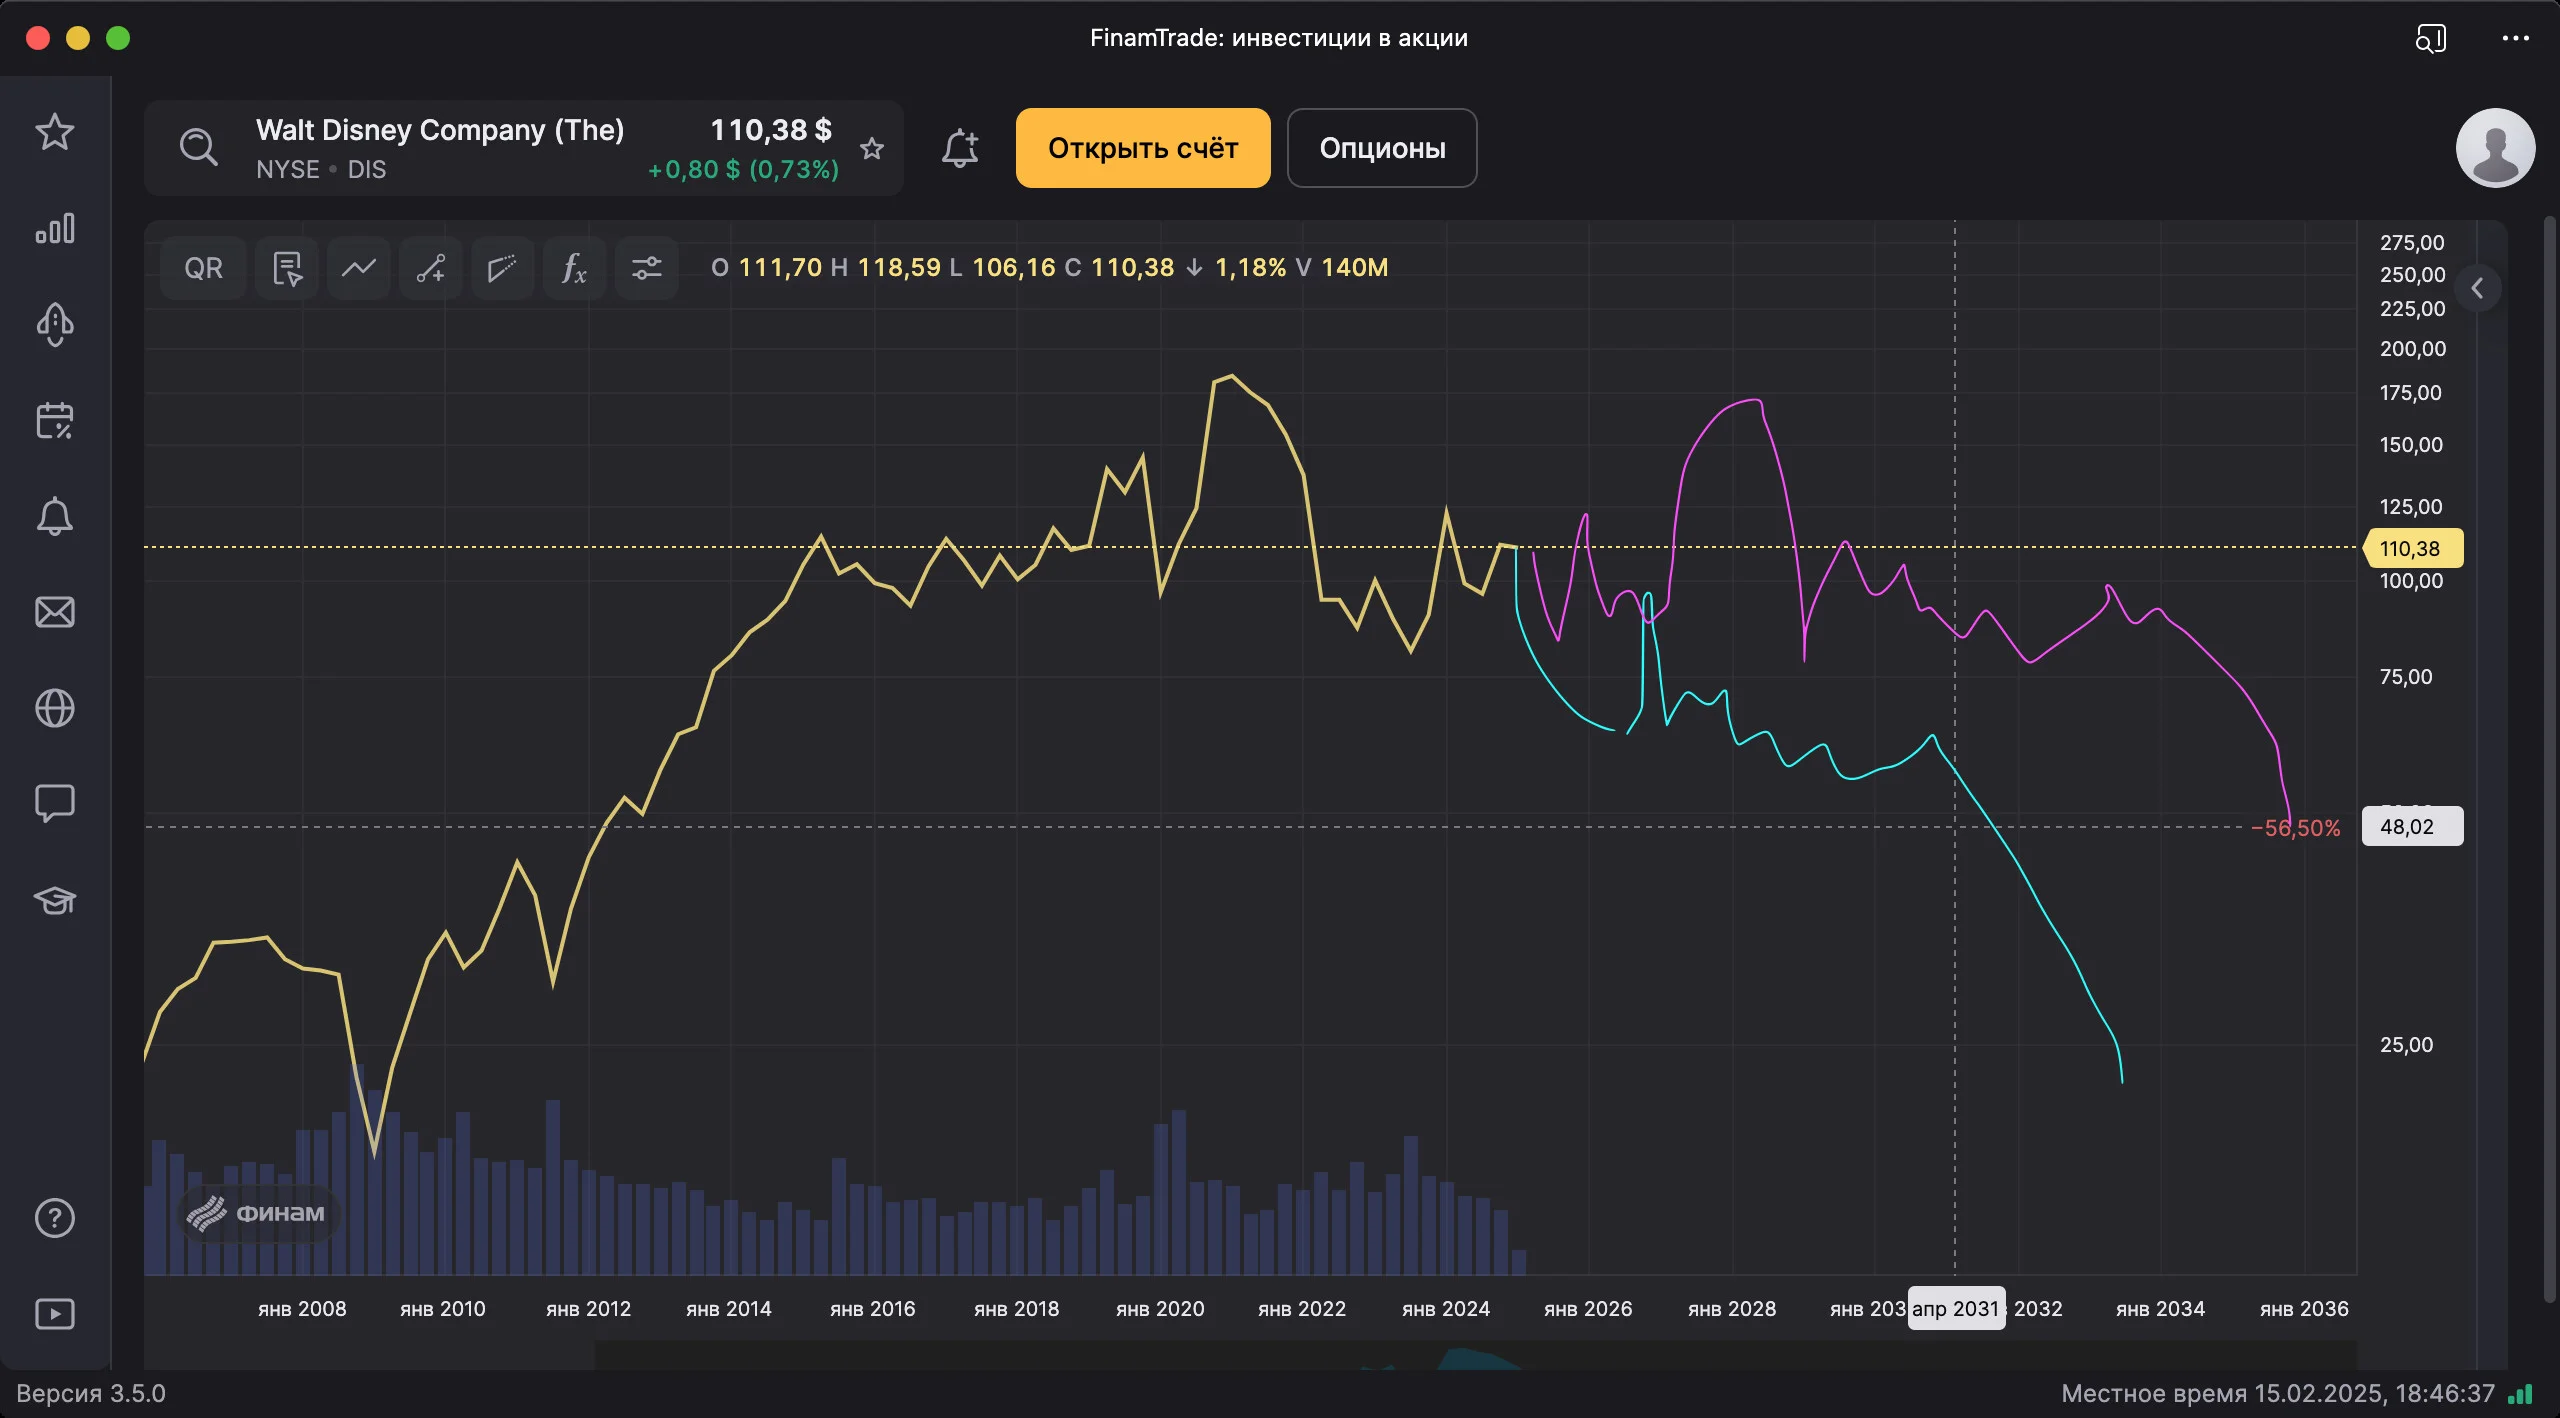Open chart settings sliders icon
Viewport: 2560px width, 1418px height.
tap(647, 268)
